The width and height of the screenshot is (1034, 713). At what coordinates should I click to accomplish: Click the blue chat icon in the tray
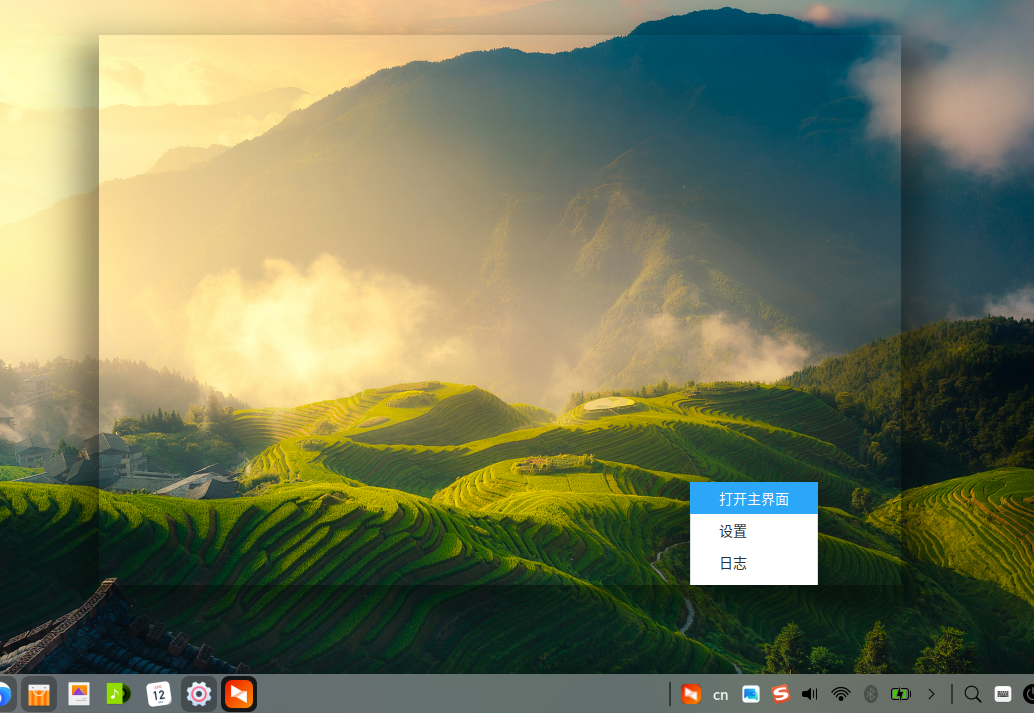(749, 693)
